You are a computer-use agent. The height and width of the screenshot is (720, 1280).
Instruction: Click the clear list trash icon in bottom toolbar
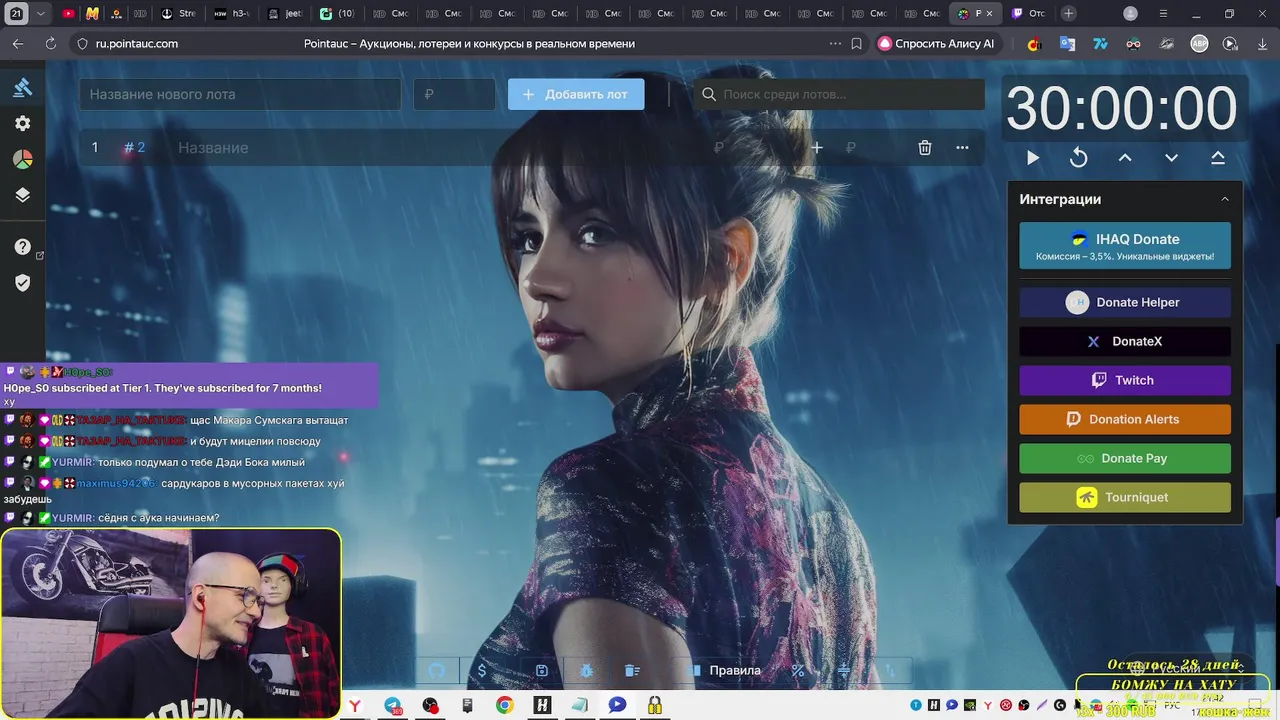pos(632,670)
